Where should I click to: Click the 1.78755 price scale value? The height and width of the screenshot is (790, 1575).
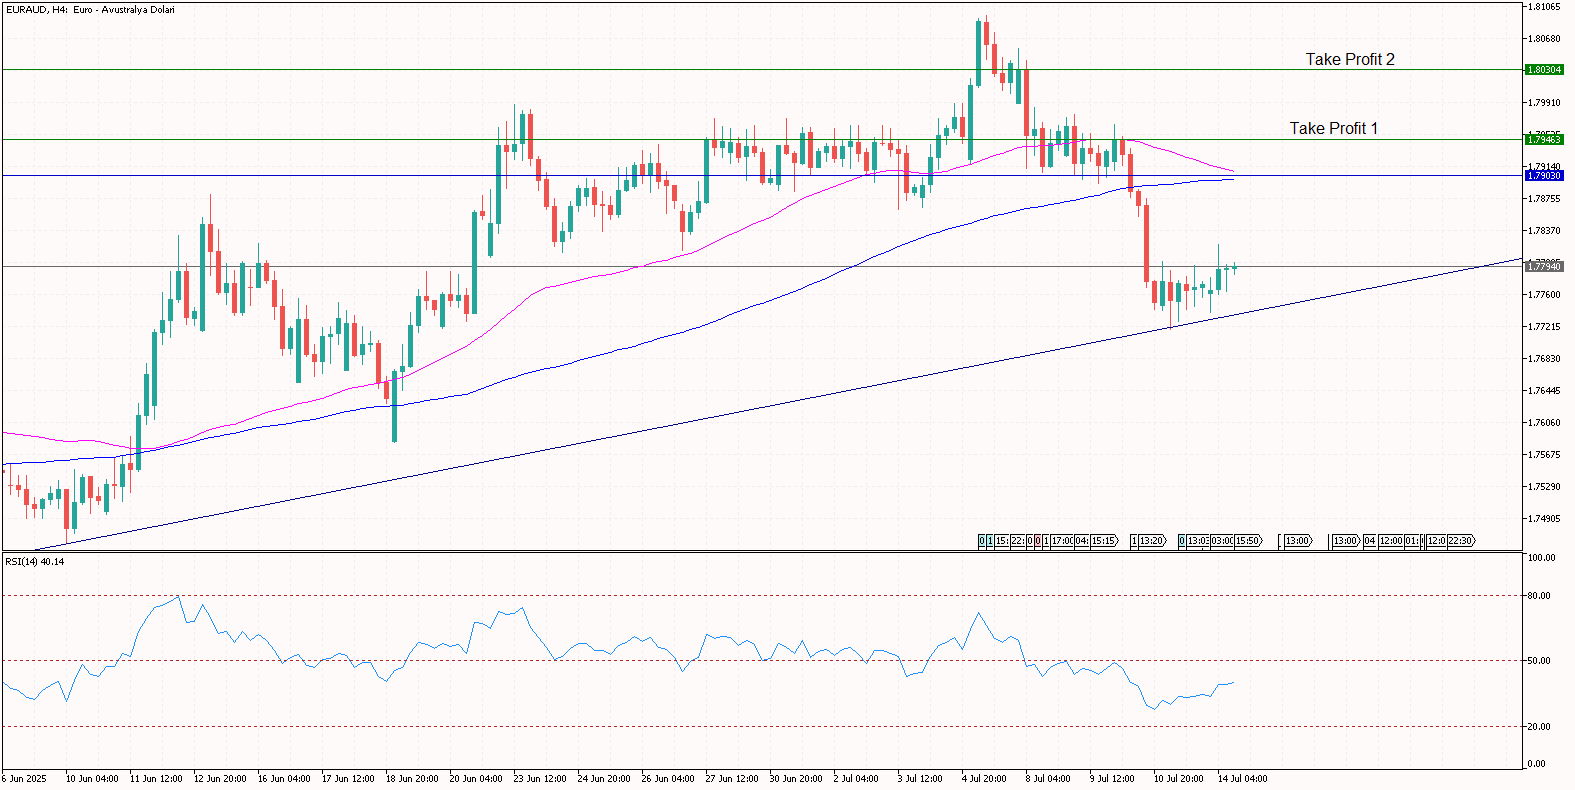[x=1544, y=199]
